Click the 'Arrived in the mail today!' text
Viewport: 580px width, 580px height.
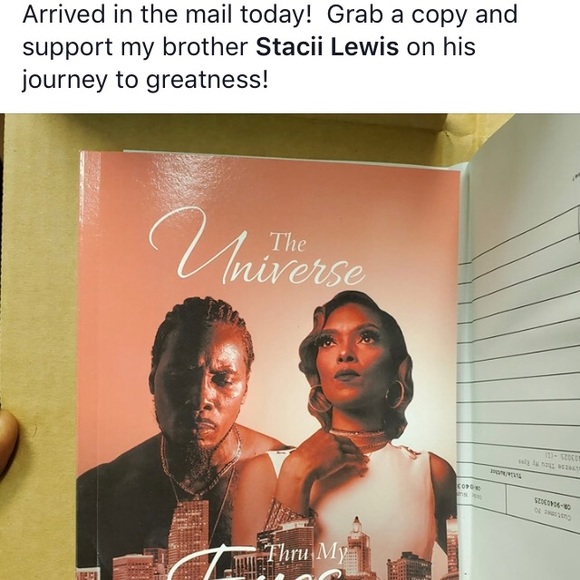[167, 14]
